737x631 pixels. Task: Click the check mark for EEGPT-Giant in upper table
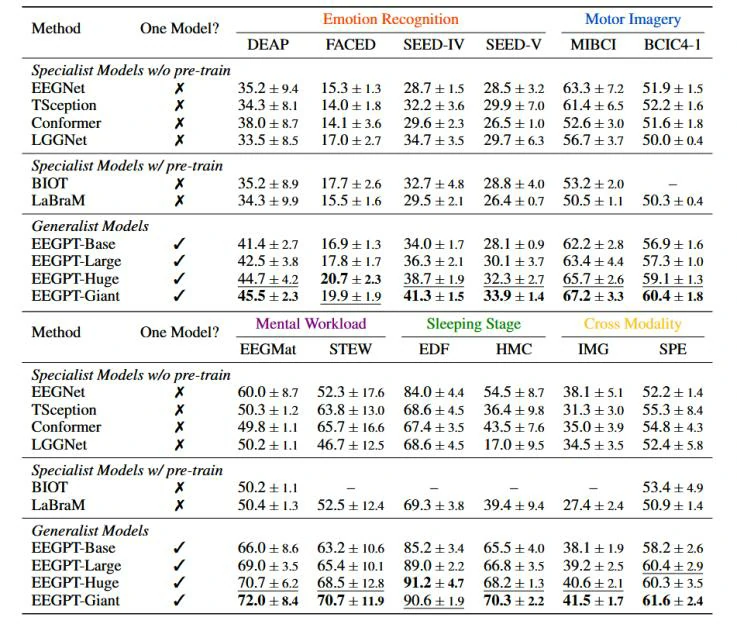(179, 295)
